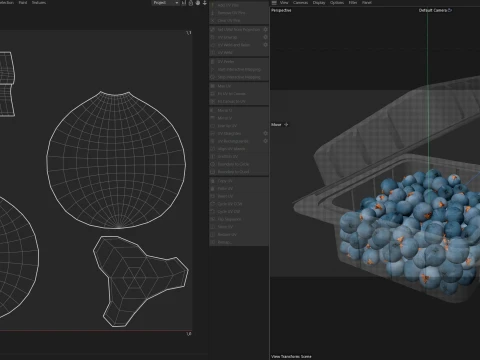Open the viewport Filter menu
Screen dimensions: 480x360
coord(353,3)
